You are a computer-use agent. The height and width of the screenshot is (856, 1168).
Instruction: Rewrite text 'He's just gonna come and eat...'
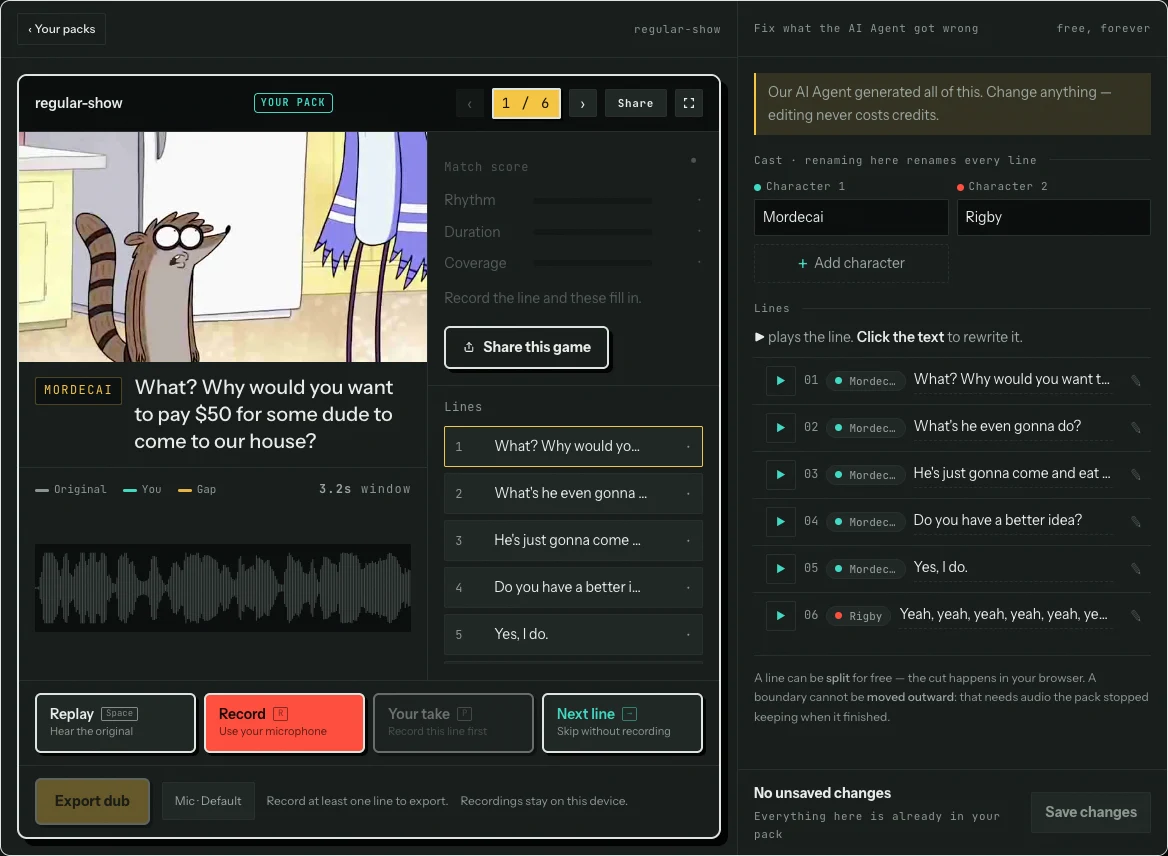pyautogui.click(x=1012, y=473)
